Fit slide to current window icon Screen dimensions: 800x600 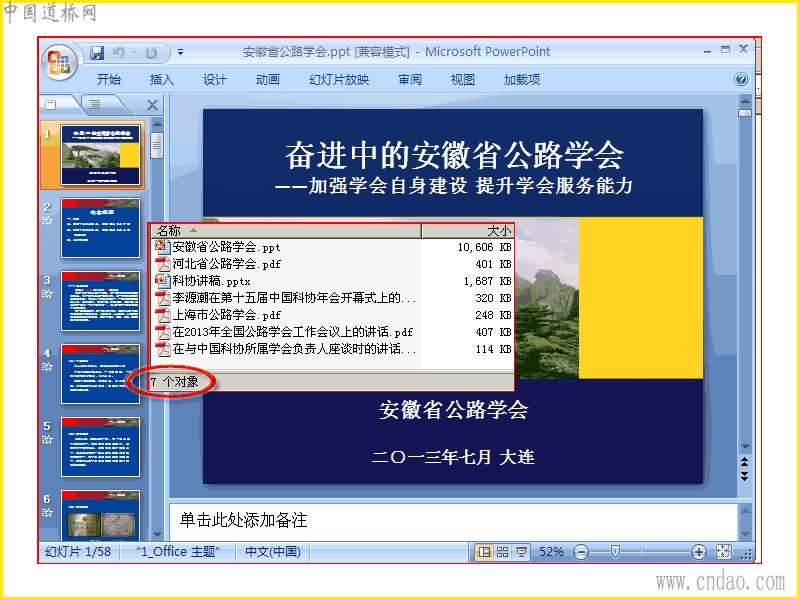point(723,552)
